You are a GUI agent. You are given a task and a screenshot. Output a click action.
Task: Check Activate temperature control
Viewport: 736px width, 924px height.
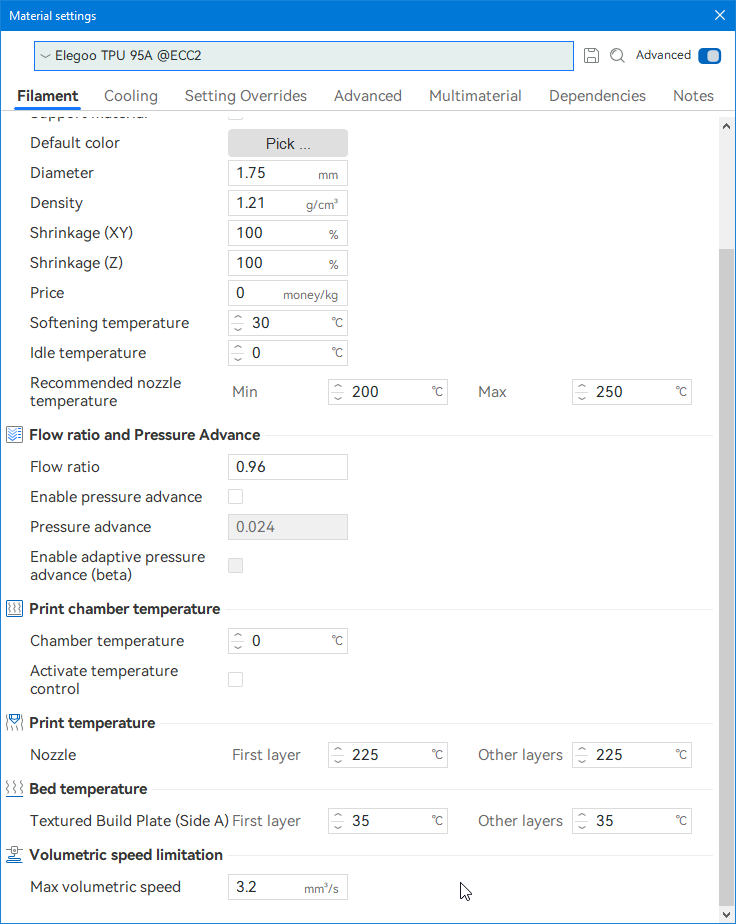tap(236, 680)
